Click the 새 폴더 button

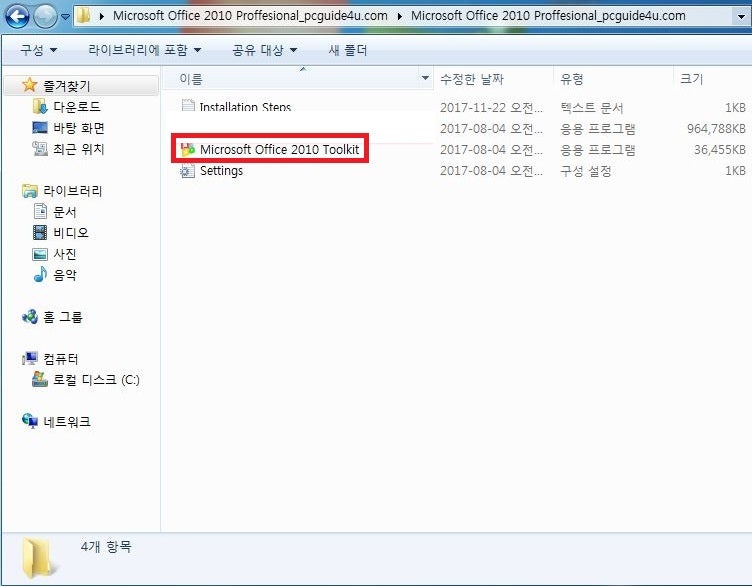coord(348,50)
